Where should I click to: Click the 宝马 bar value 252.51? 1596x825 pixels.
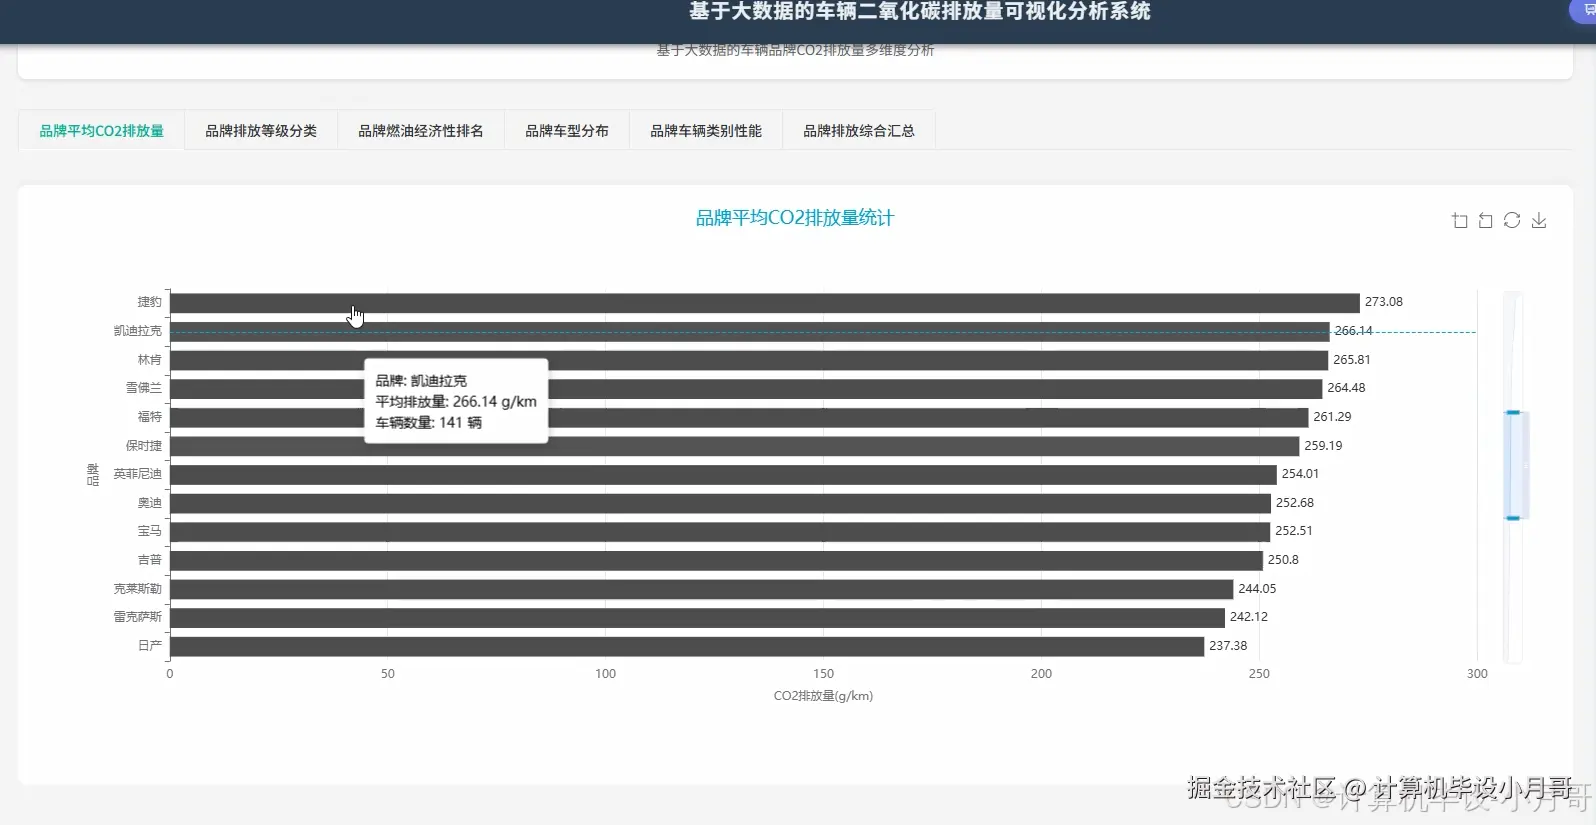tap(1294, 531)
